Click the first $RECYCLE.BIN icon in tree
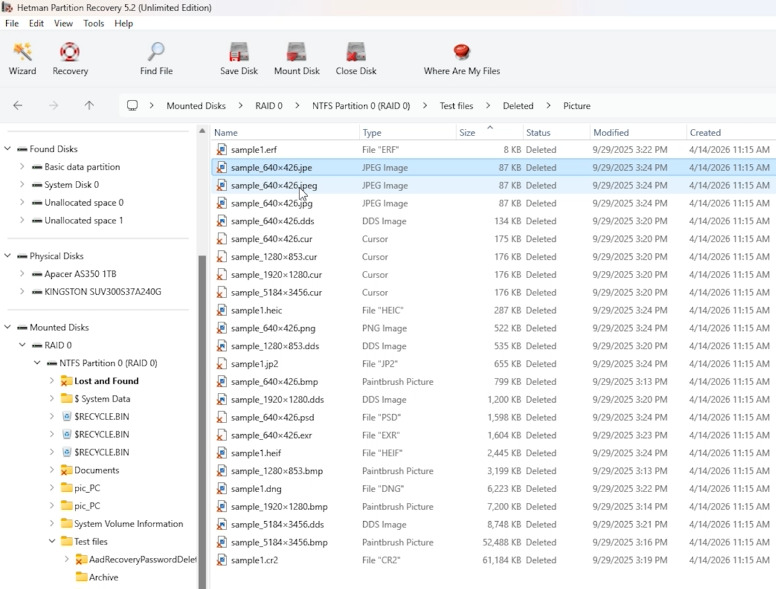The height and width of the screenshot is (589, 776). point(67,416)
